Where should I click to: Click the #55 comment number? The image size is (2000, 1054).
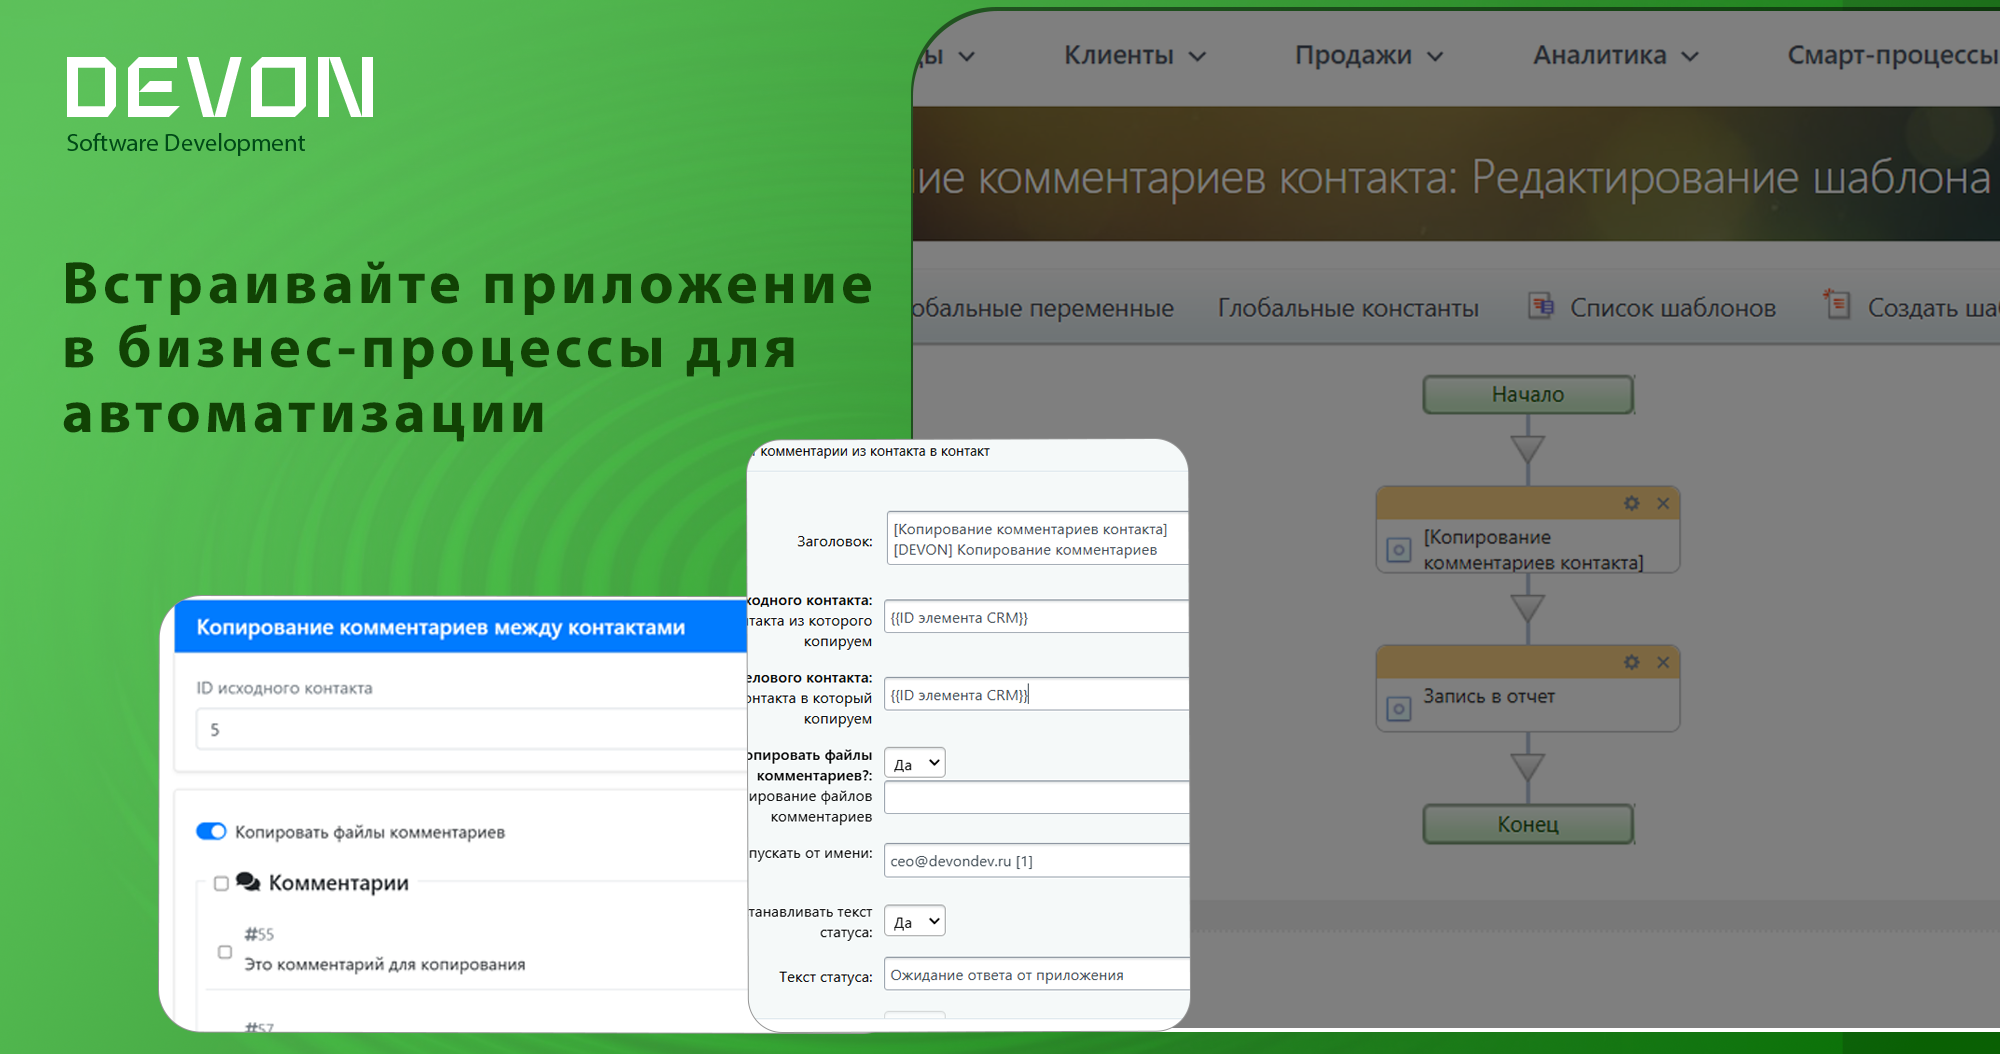(259, 934)
